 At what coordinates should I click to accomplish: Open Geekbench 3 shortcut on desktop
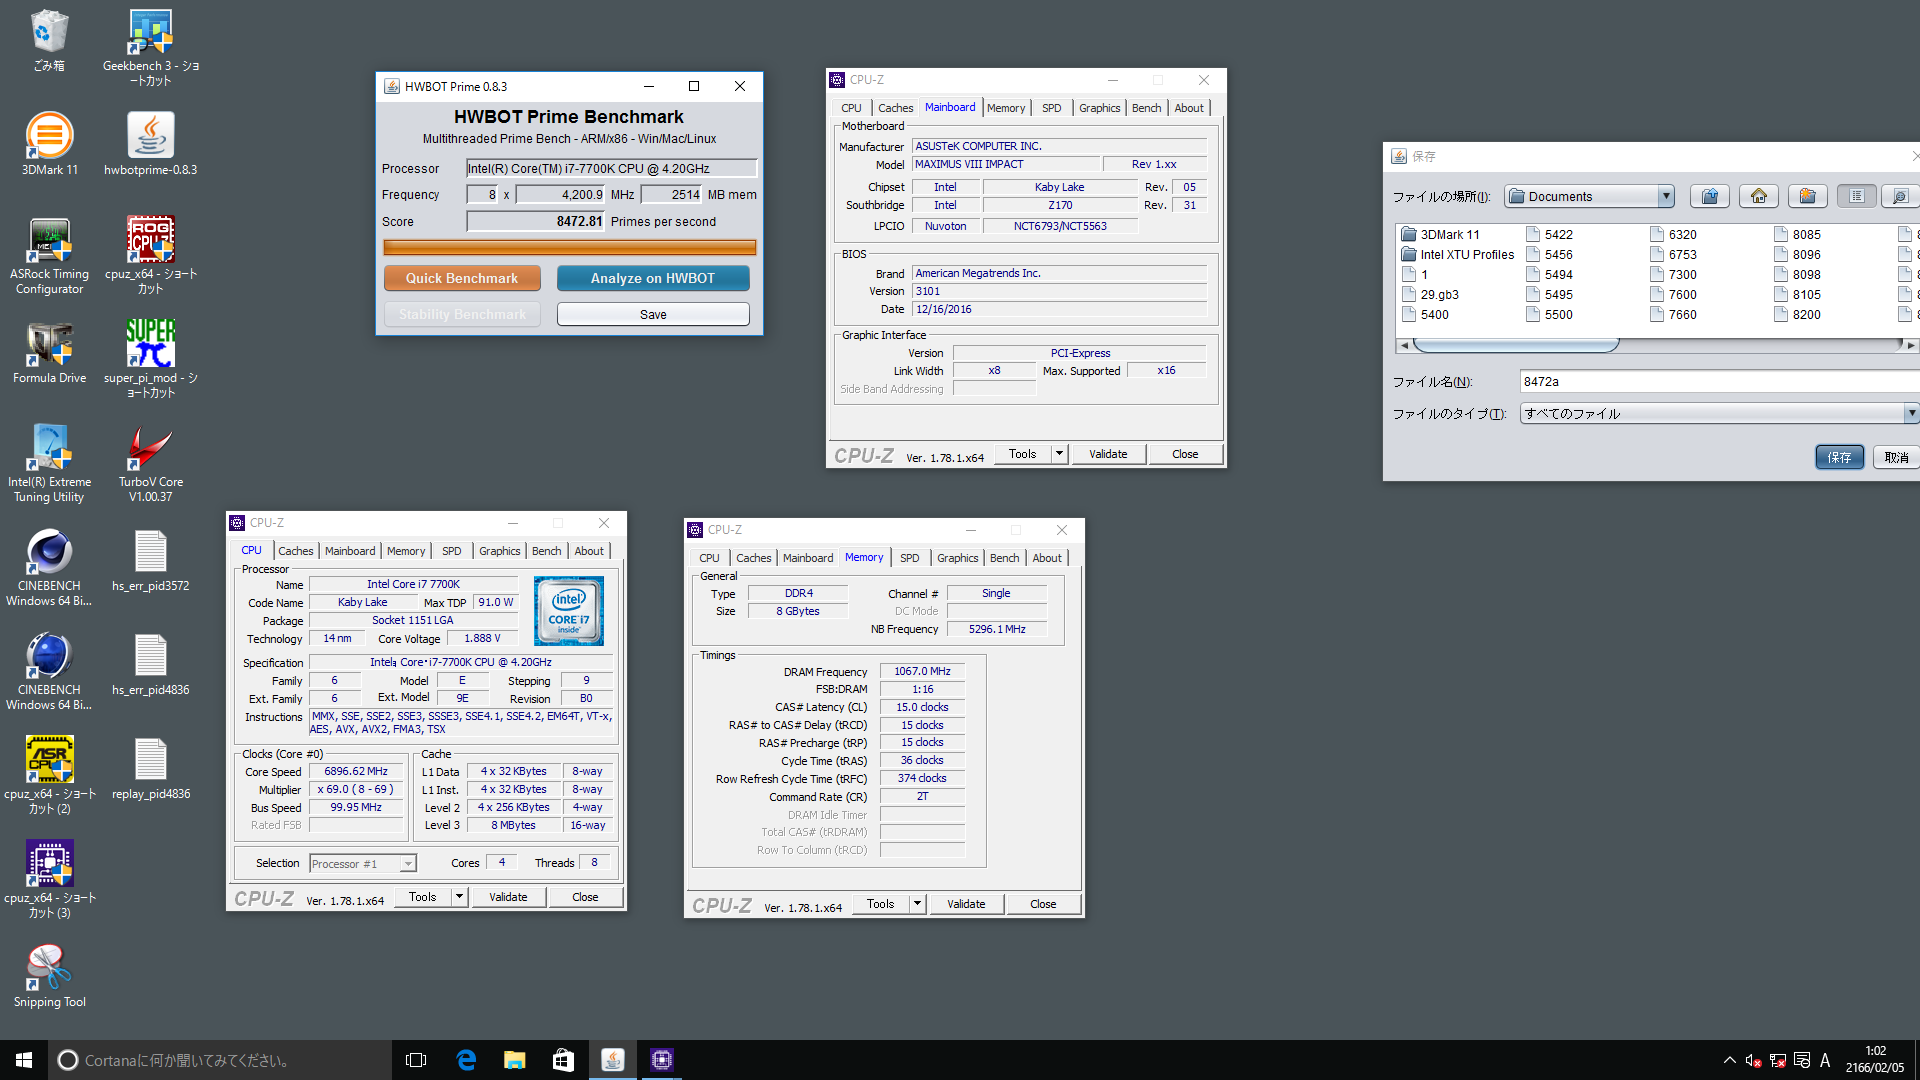pyautogui.click(x=151, y=47)
